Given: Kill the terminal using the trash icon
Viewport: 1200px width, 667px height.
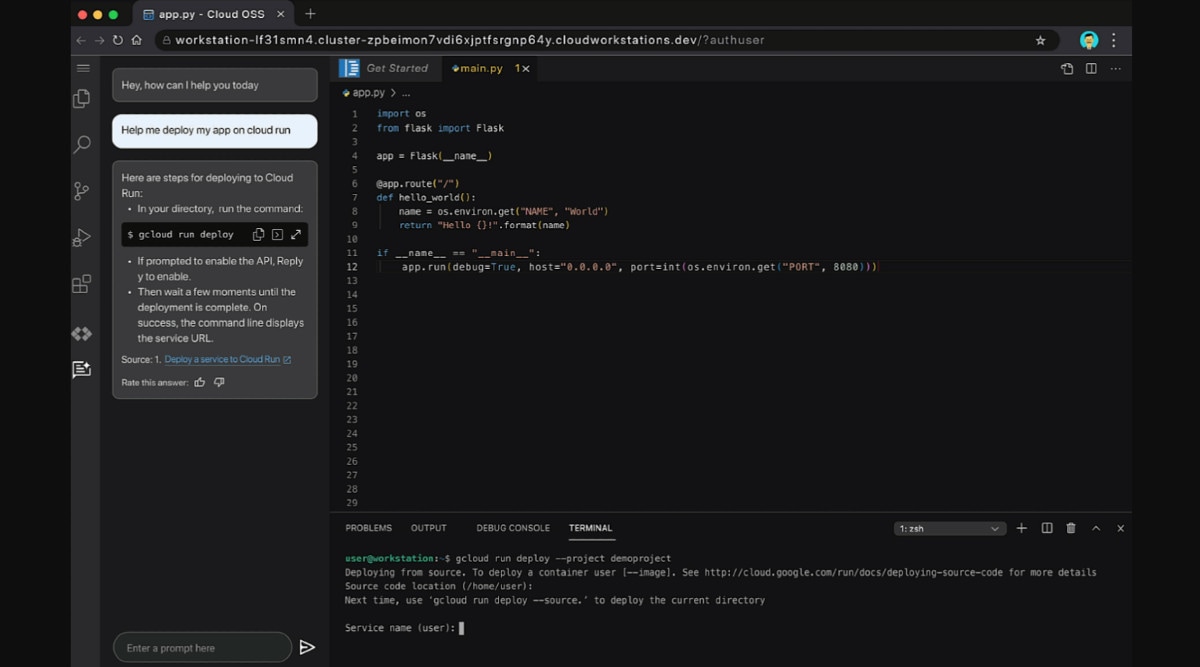Looking at the screenshot, I should (1071, 528).
